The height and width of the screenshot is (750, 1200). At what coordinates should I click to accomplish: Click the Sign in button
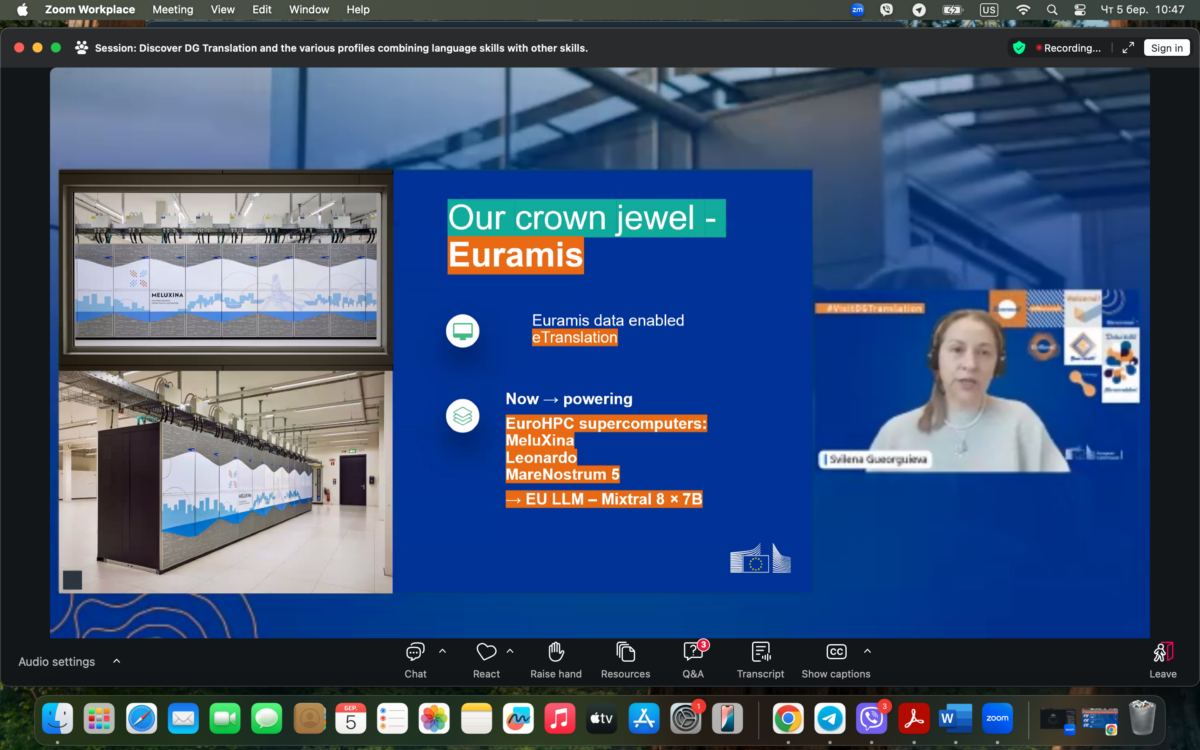point(1166,48)
